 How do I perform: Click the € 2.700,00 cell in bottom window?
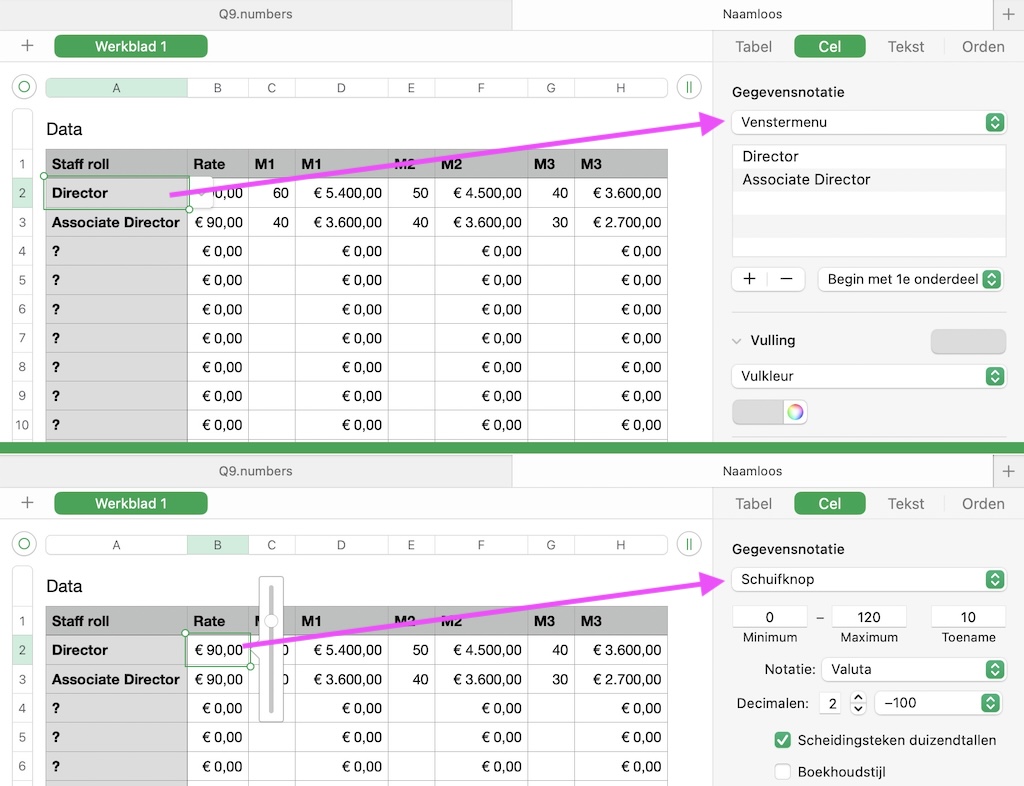click(620, 679)
